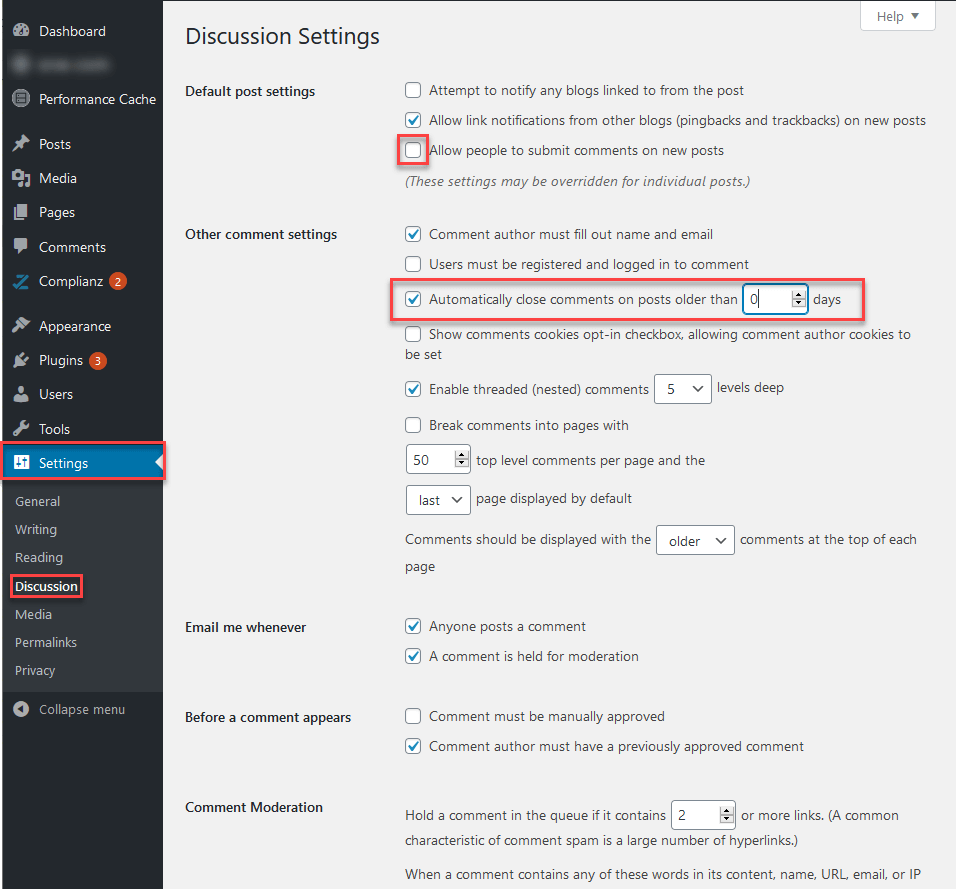This screenshot has width=956, height=889.
Task: Check Allow people to submit comments
Action: click(413, 150)
